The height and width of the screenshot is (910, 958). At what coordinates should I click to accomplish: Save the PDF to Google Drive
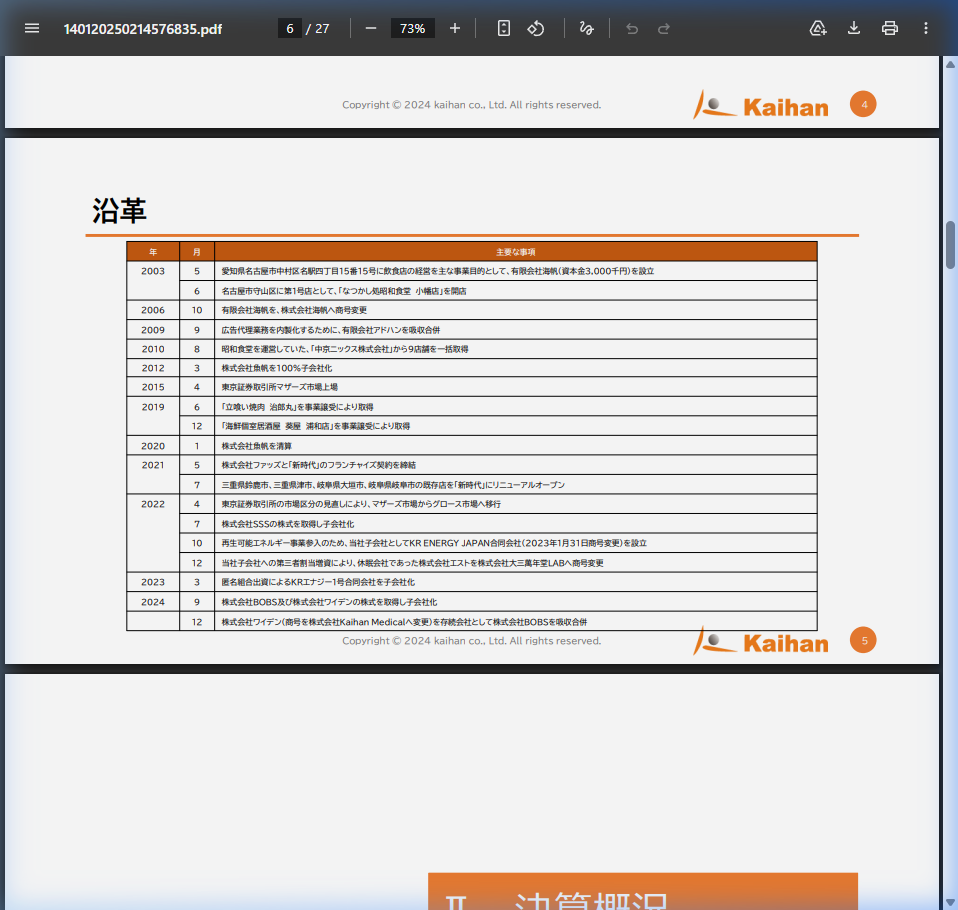coord(818,28)
